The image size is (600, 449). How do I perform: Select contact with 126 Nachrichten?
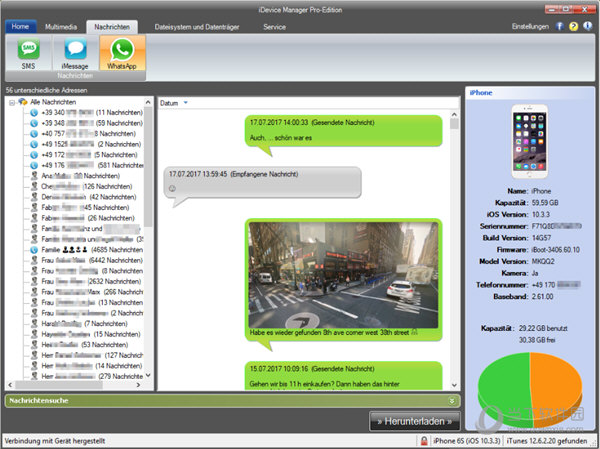[87, 186]
